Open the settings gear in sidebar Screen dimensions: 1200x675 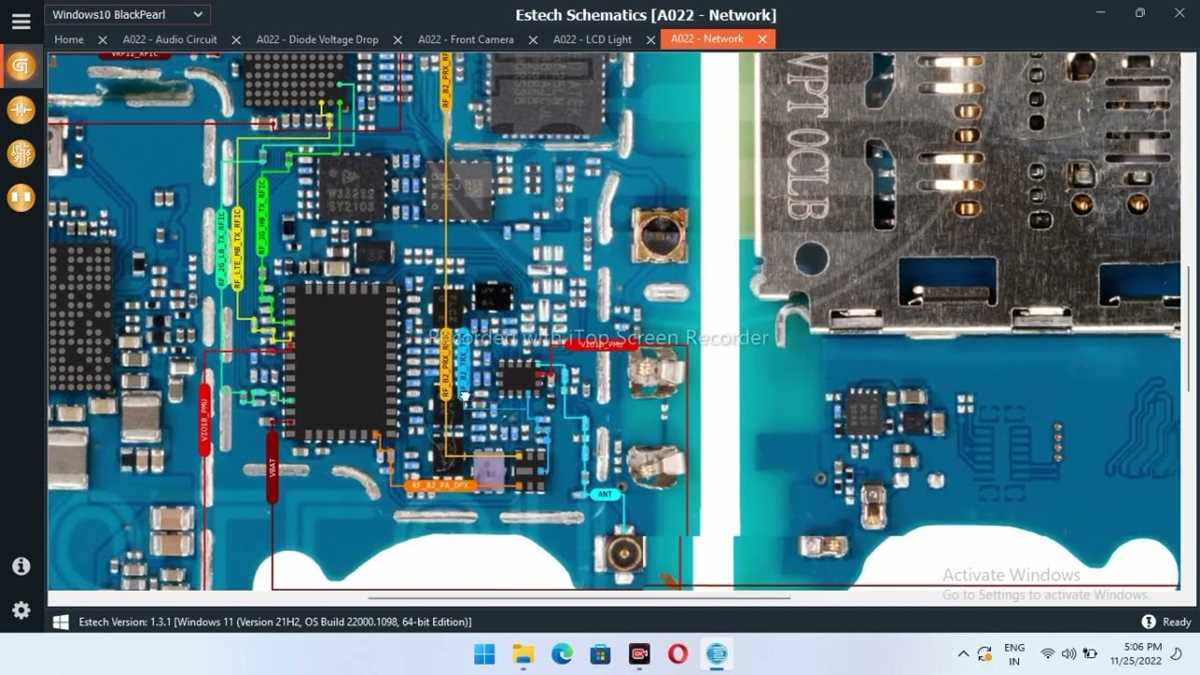21,610
